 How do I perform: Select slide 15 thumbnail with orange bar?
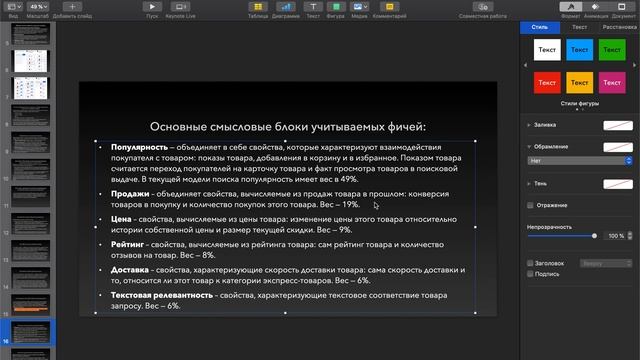[31, 305]
